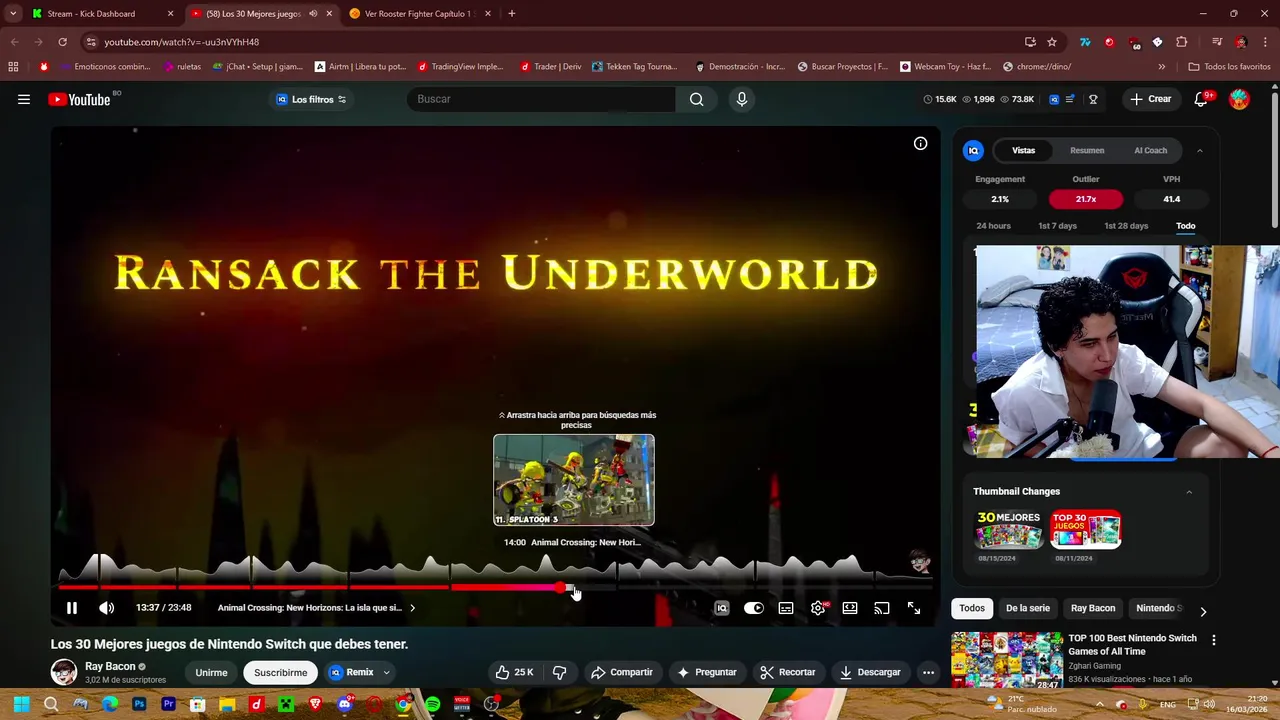The image size is (1280, 720).
Task: Toggle autoplay switch in player
Action: pyautogui.click(x=754, y=608)
